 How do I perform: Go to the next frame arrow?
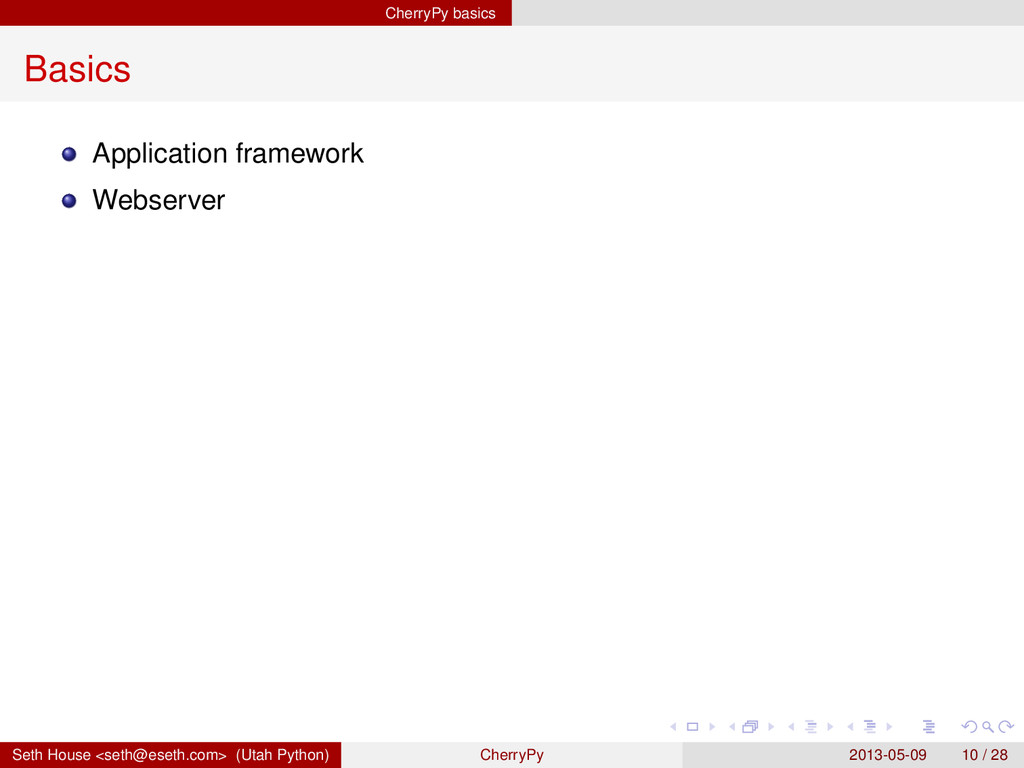click(771, 726)
